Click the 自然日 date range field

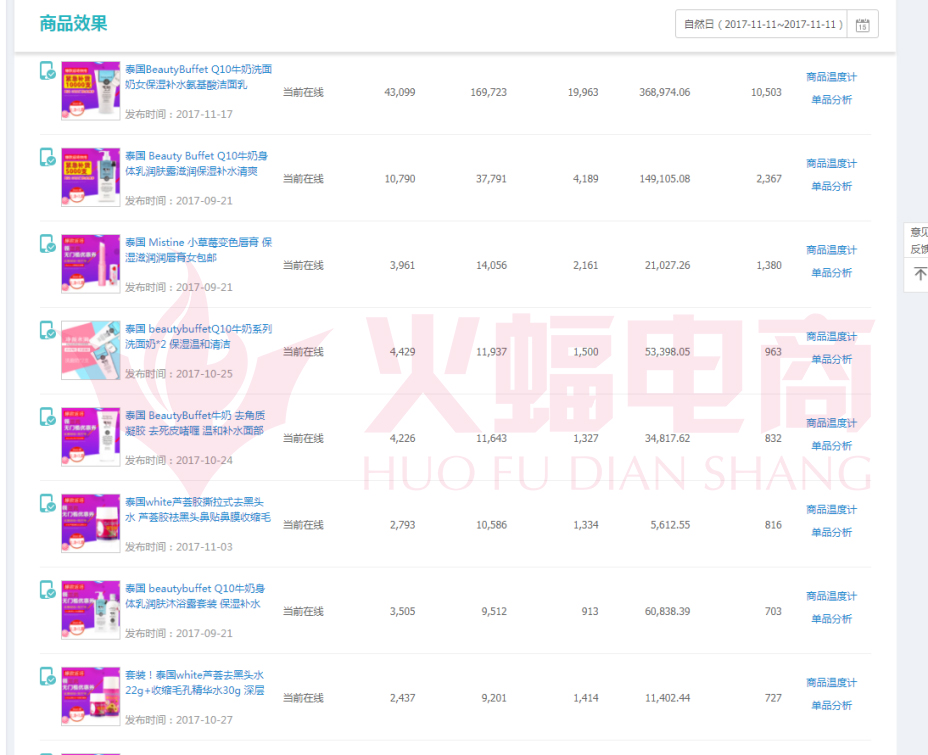pos(761,24)
